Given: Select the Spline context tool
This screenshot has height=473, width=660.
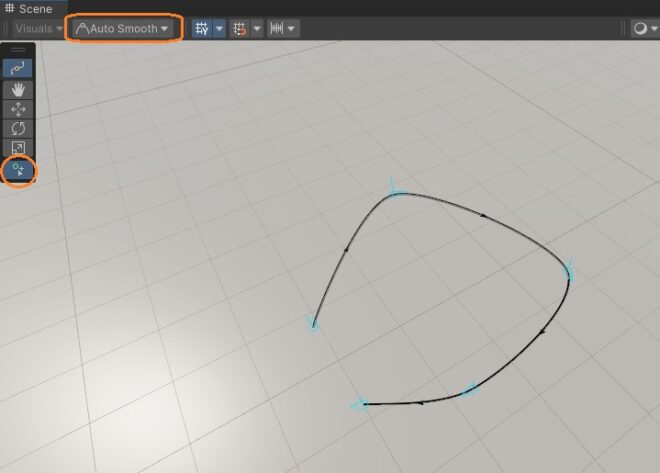Looking at the screenshot, I should (18, 68).
